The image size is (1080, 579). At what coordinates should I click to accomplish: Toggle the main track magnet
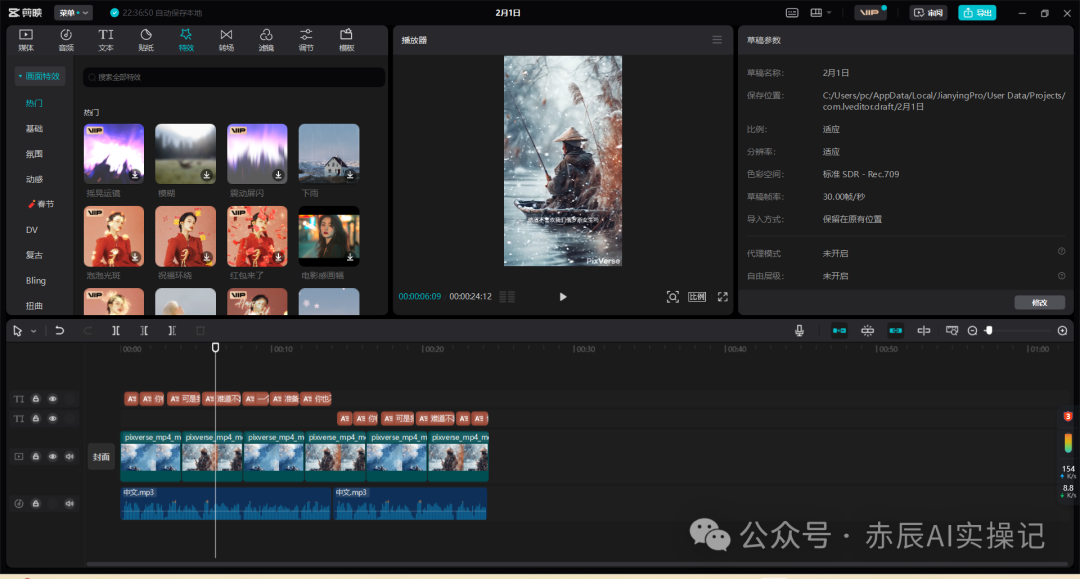(839, 330)
